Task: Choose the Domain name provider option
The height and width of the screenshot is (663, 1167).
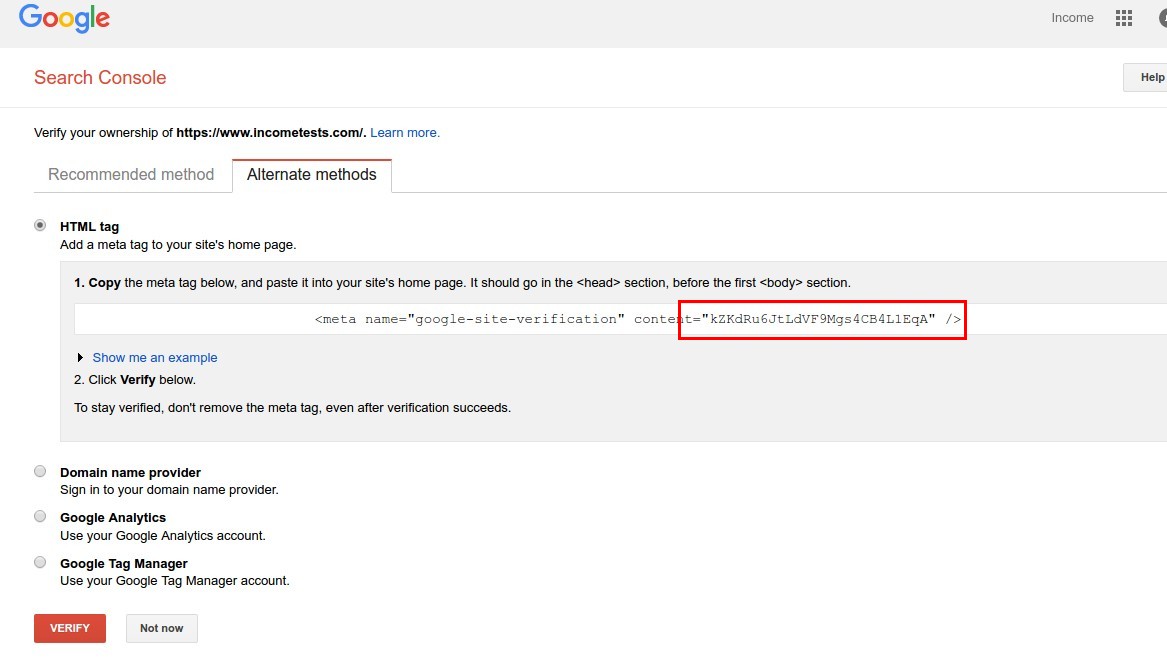Action: click(x=40, y=471)
